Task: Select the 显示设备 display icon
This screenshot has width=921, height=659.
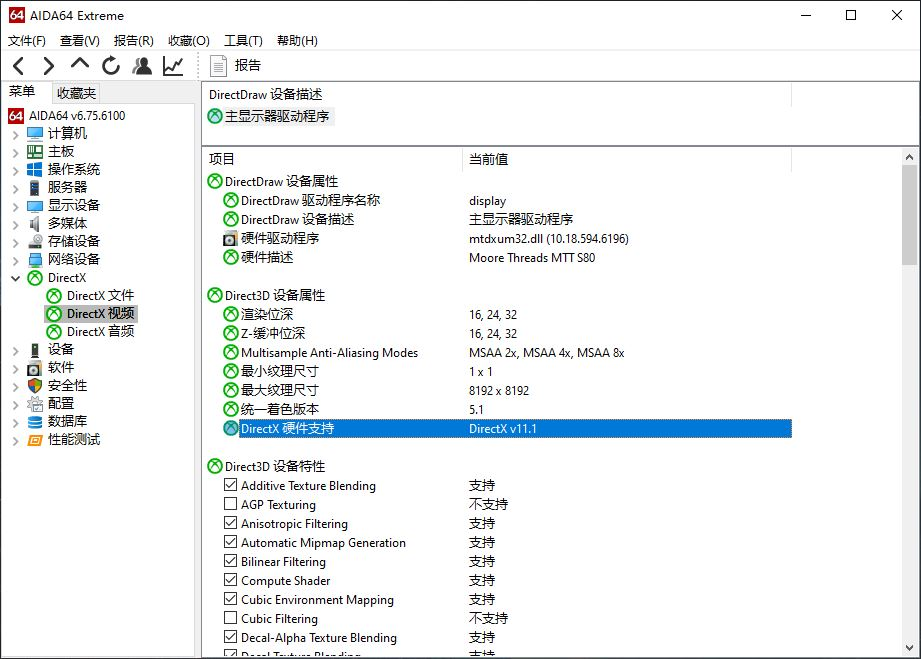Action: [x=35, y=206]
